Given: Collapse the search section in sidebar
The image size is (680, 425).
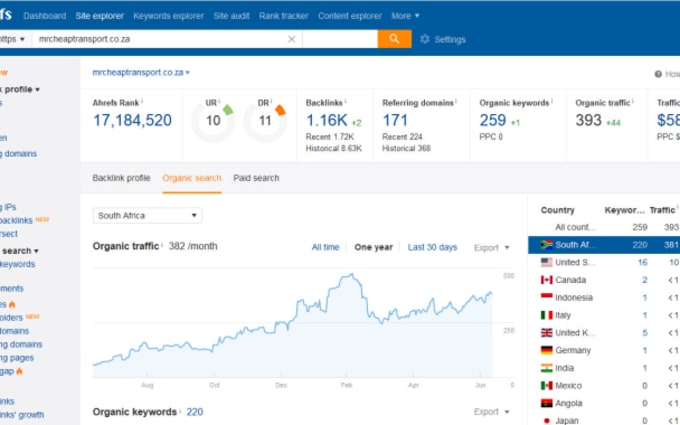Looking at the screenshot, I should (20, 251).
